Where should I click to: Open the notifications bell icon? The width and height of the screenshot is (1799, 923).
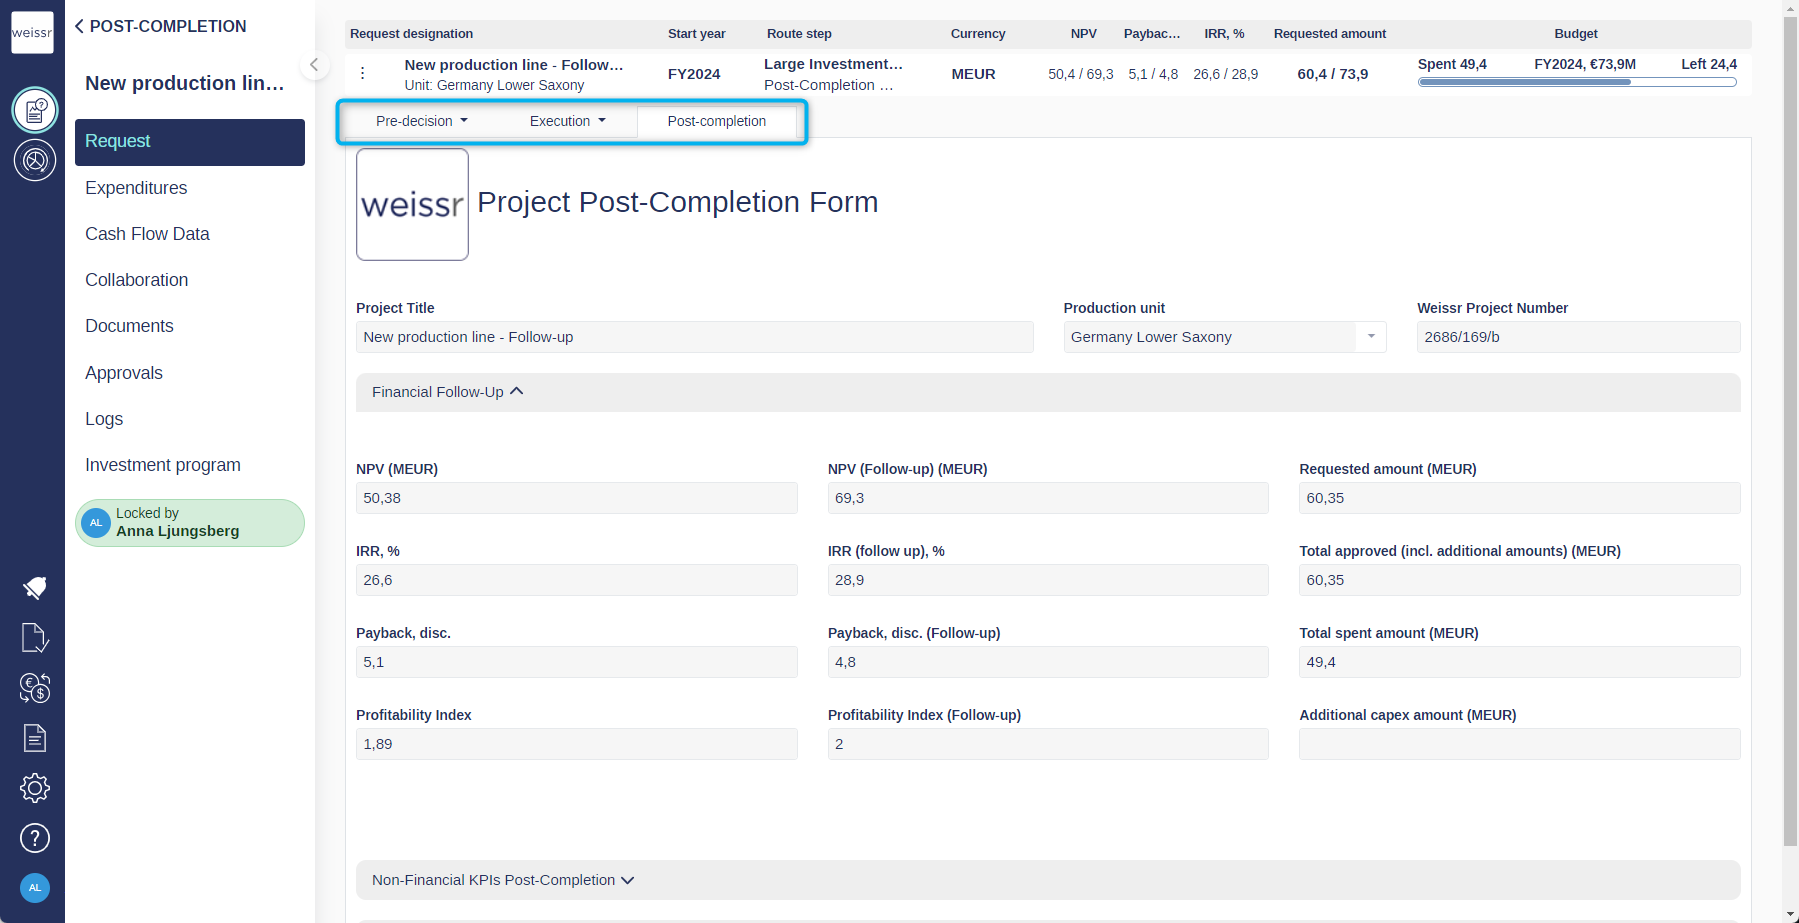pyautogui.click(x=35, y=588)
